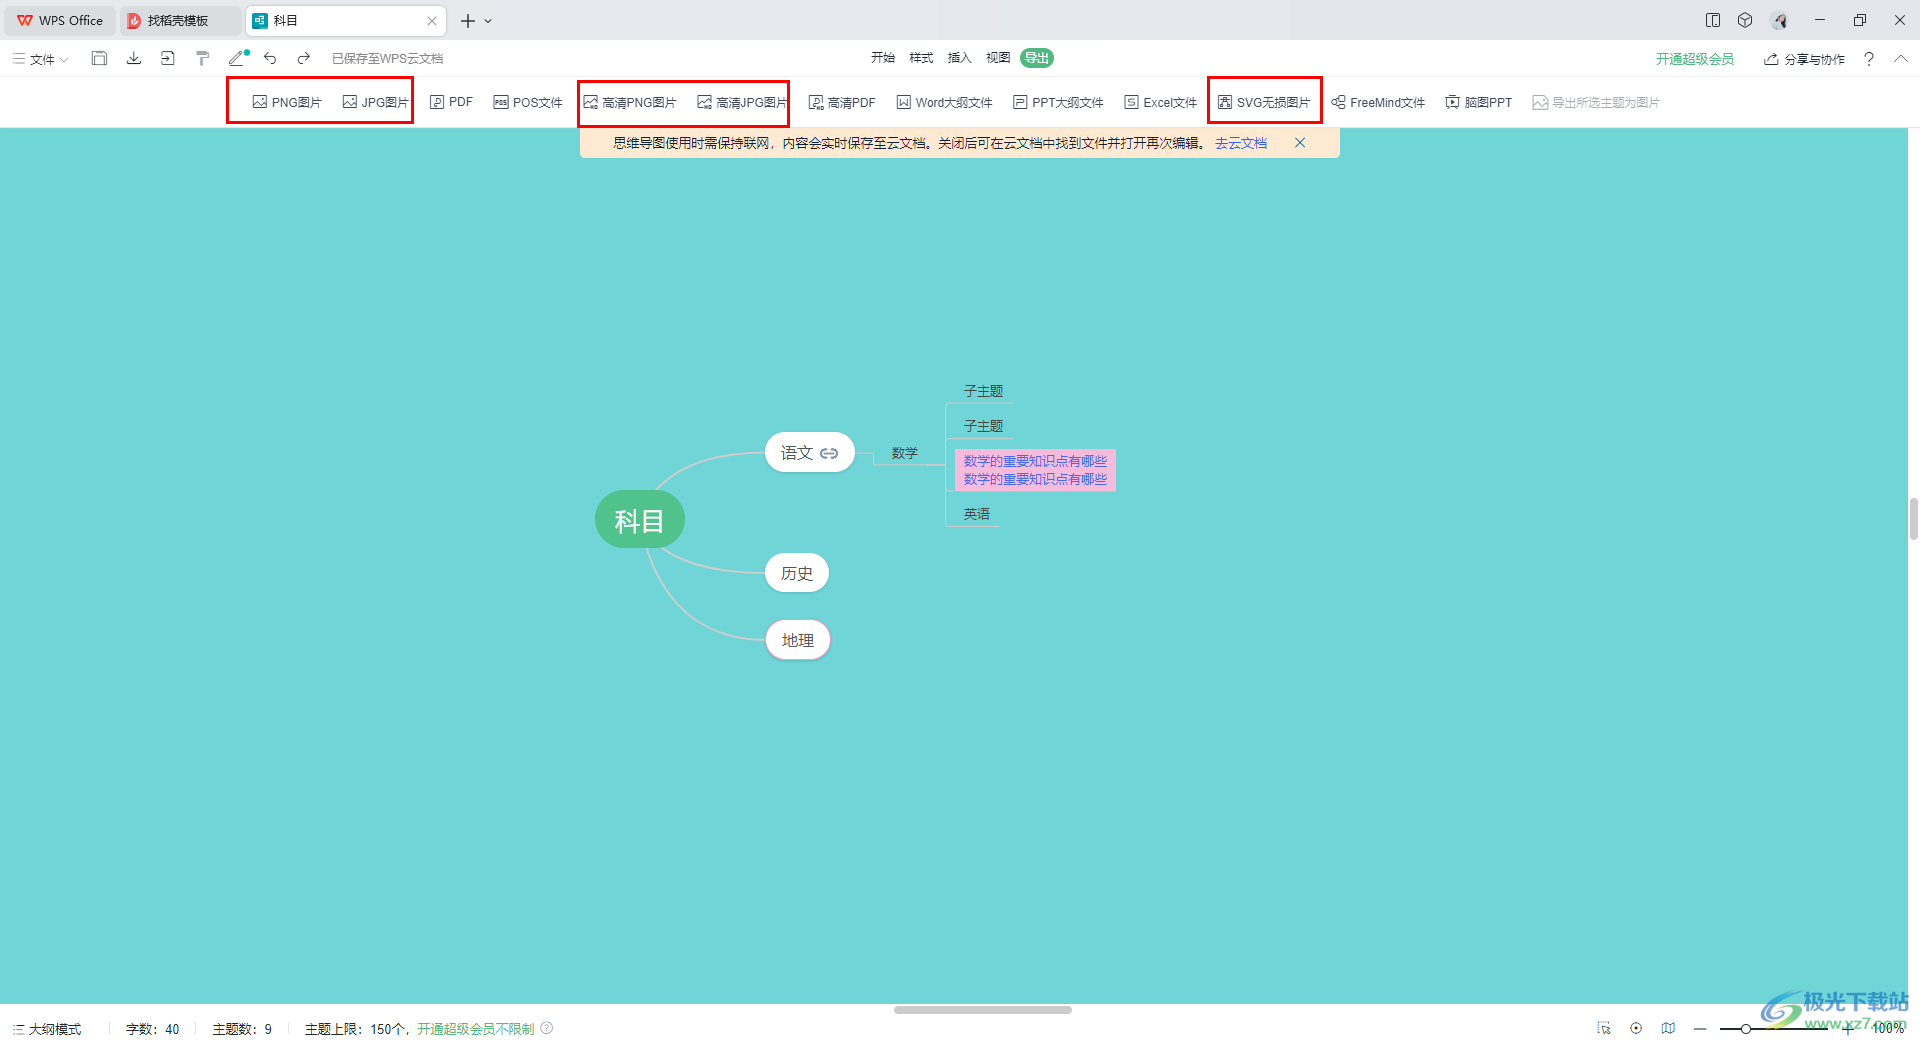Open the help question mark icon

(1868, 59)
